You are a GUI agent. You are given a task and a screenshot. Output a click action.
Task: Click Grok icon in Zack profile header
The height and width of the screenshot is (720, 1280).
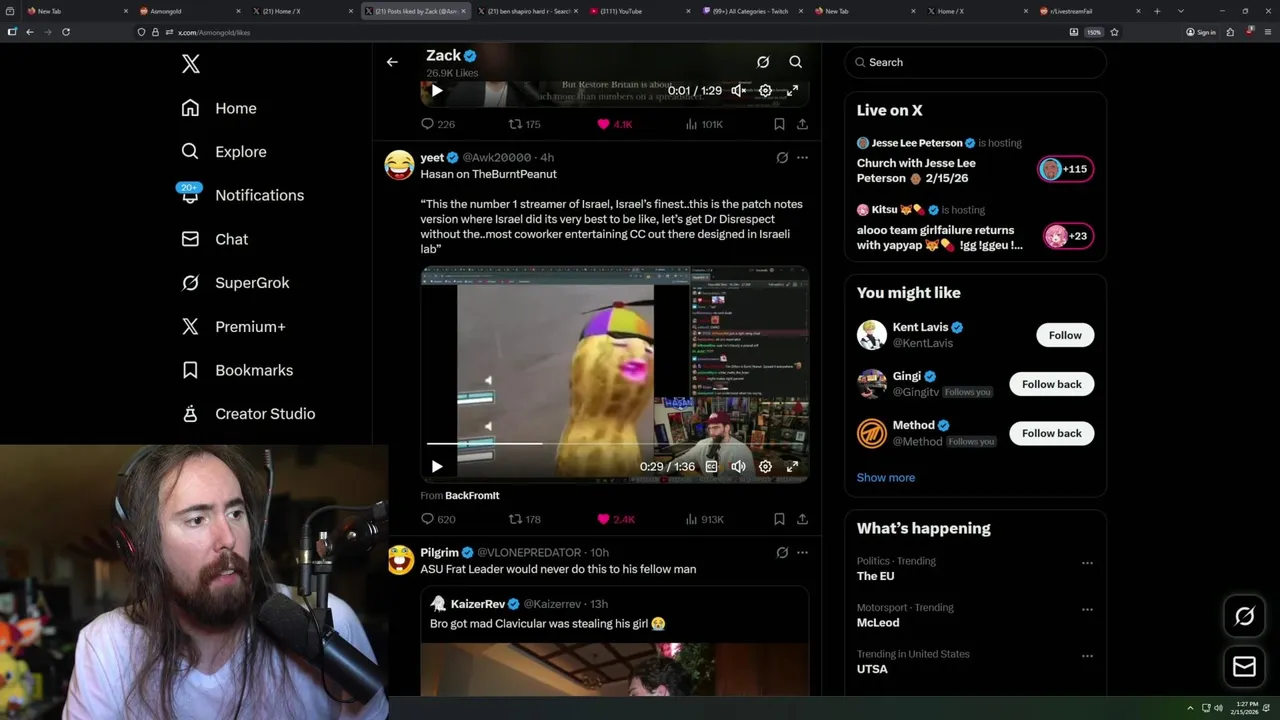coord(763,62)
